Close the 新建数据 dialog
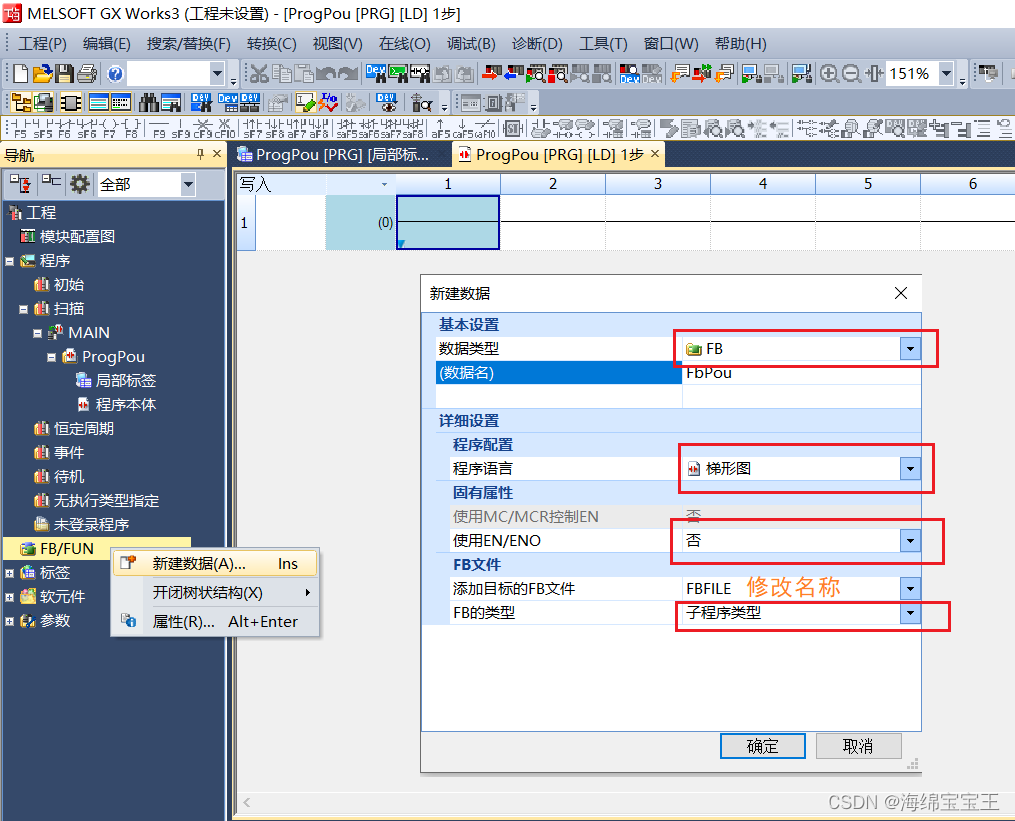The image size is (1015, 821). coord(900,293)
